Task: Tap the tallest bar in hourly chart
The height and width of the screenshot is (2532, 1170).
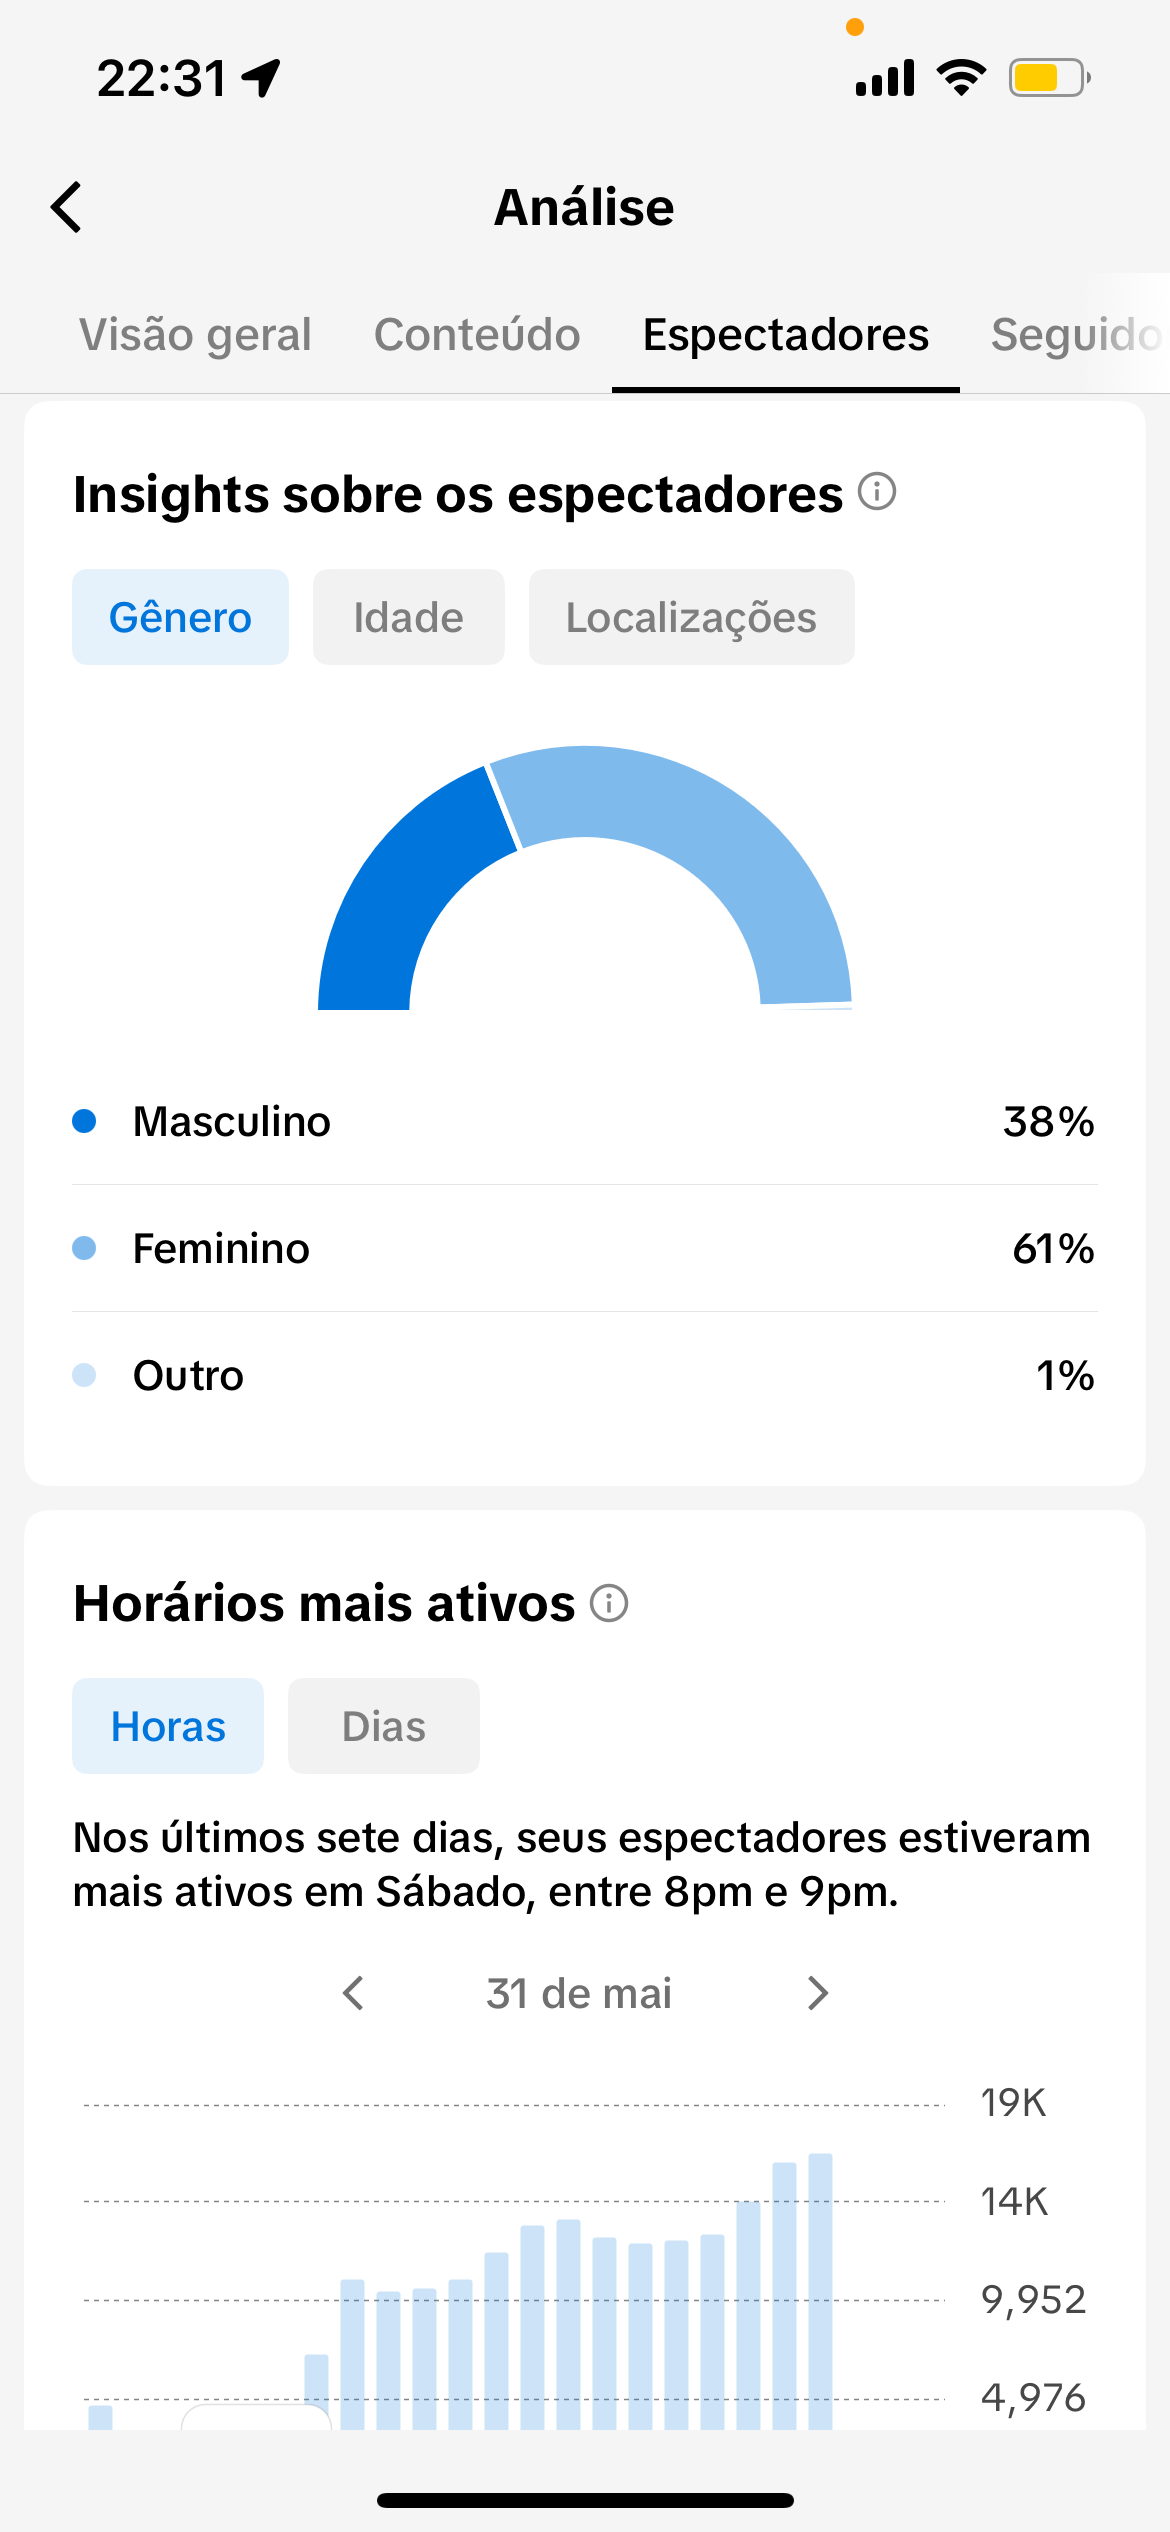Action: (820, 2291)
